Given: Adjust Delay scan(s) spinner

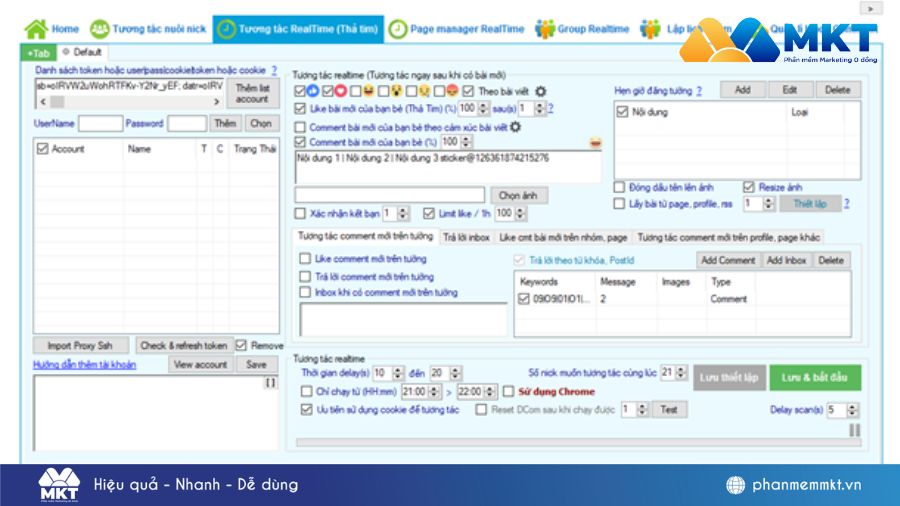Looking at the screenshot, I should 852,410.
